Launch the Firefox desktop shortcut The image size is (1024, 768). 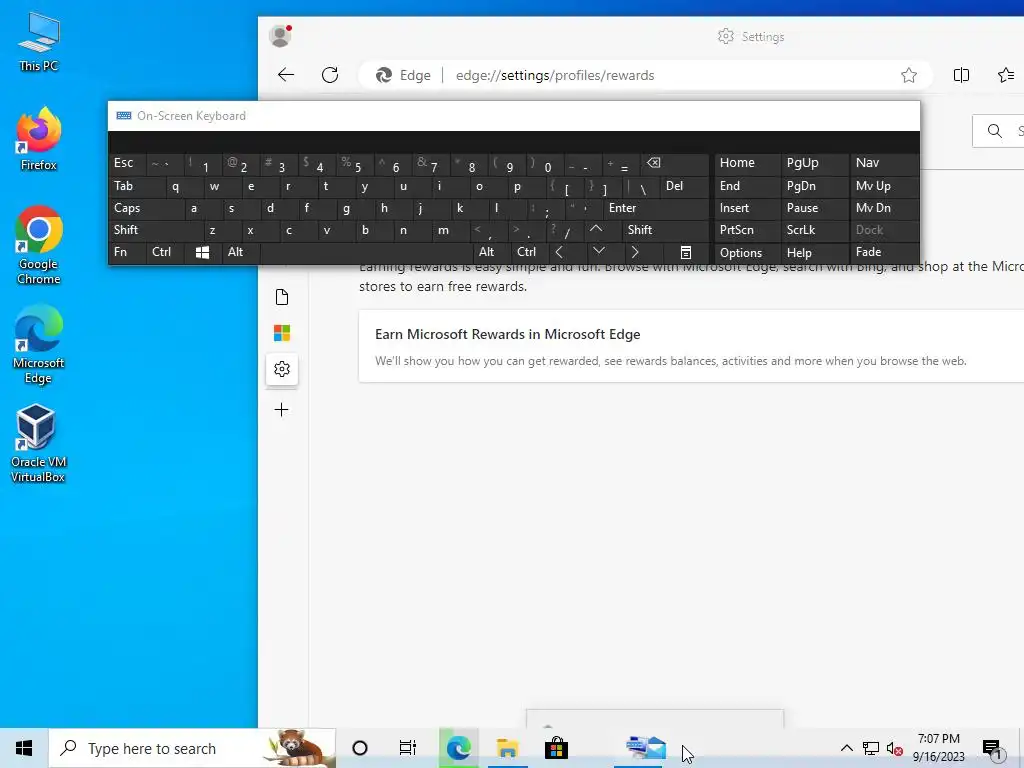(x=39, y=139)
